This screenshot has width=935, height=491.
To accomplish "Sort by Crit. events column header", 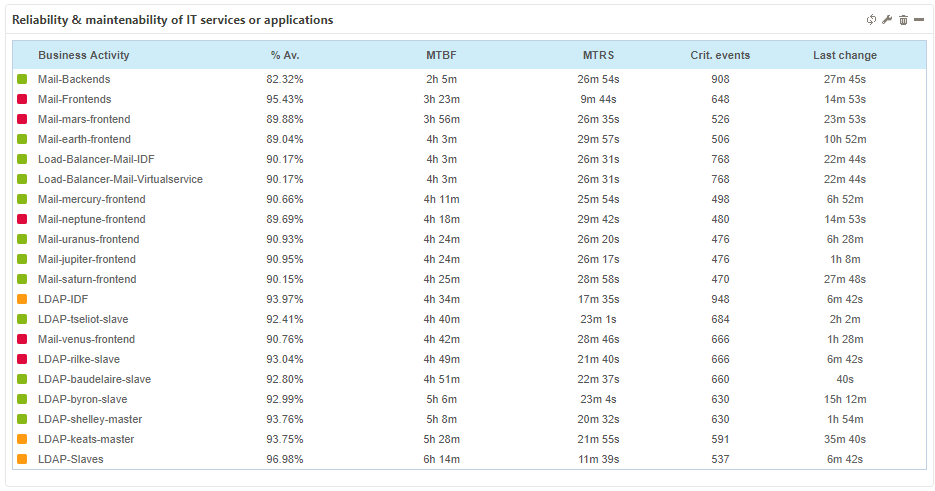I will pyautogui.click(x=720, y=55).
